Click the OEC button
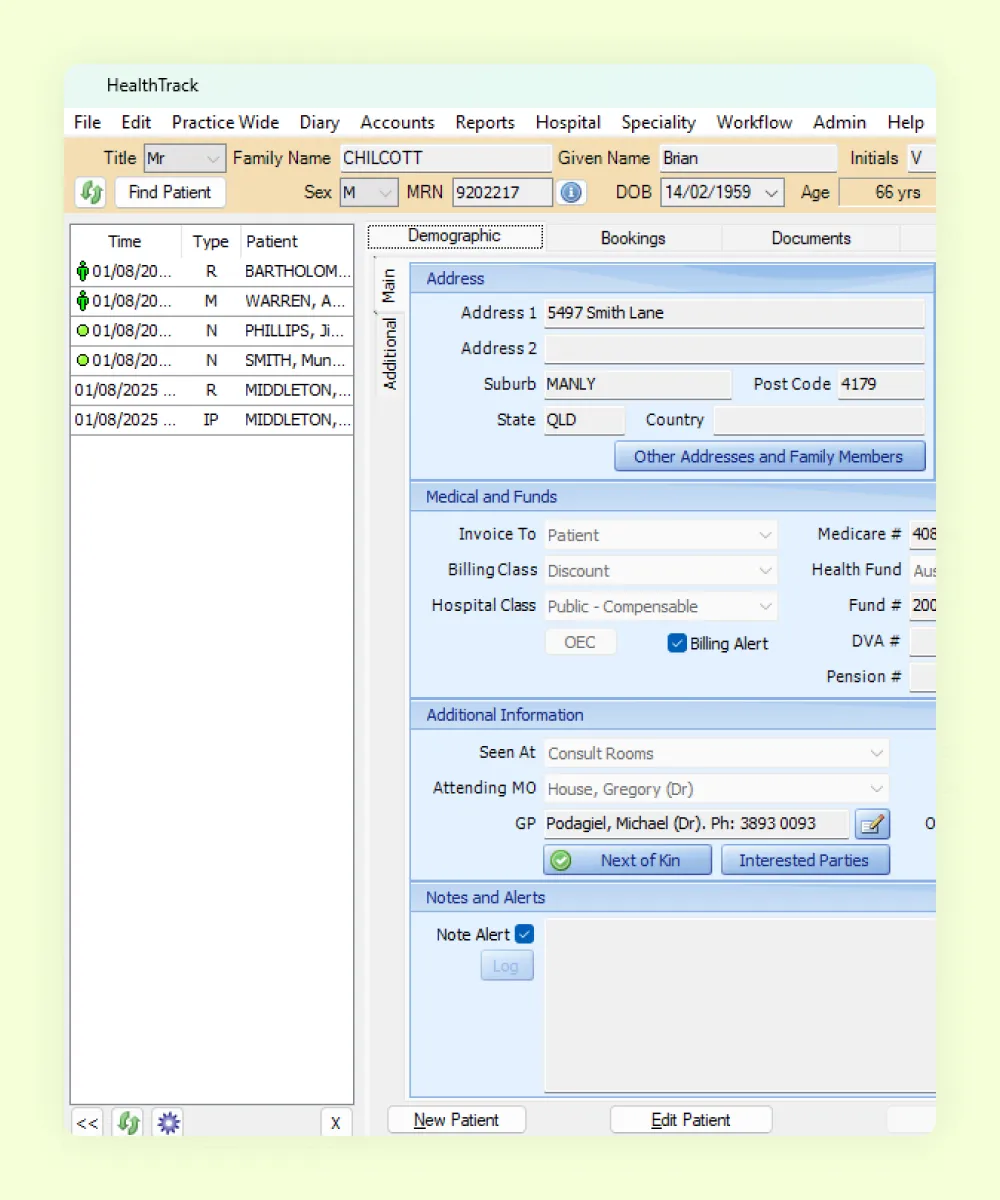The height and width of the screenshot is (1200, 1000). [580, 642]
